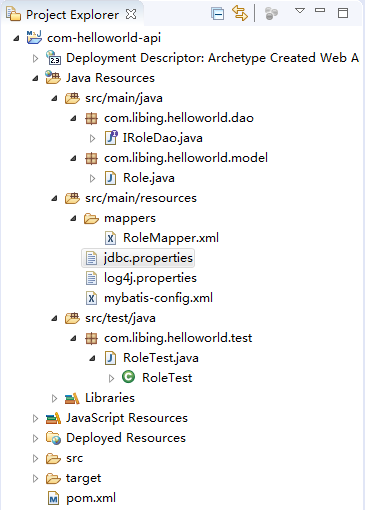
Task: Click the Role.java file icon
Action: click(110, 178)
